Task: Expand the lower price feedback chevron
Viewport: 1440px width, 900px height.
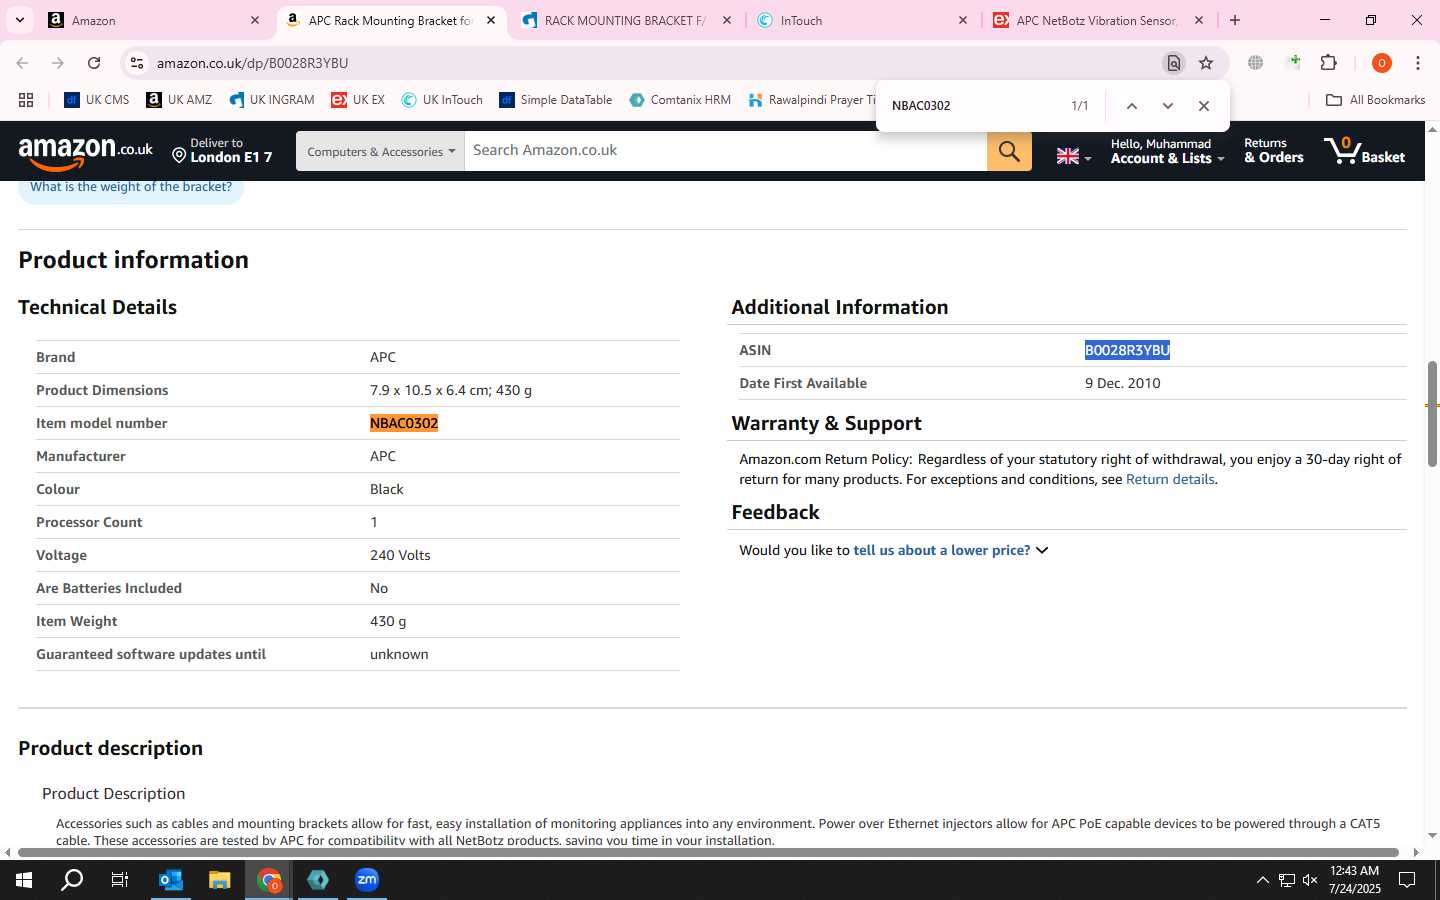Action: point(1042,550)
